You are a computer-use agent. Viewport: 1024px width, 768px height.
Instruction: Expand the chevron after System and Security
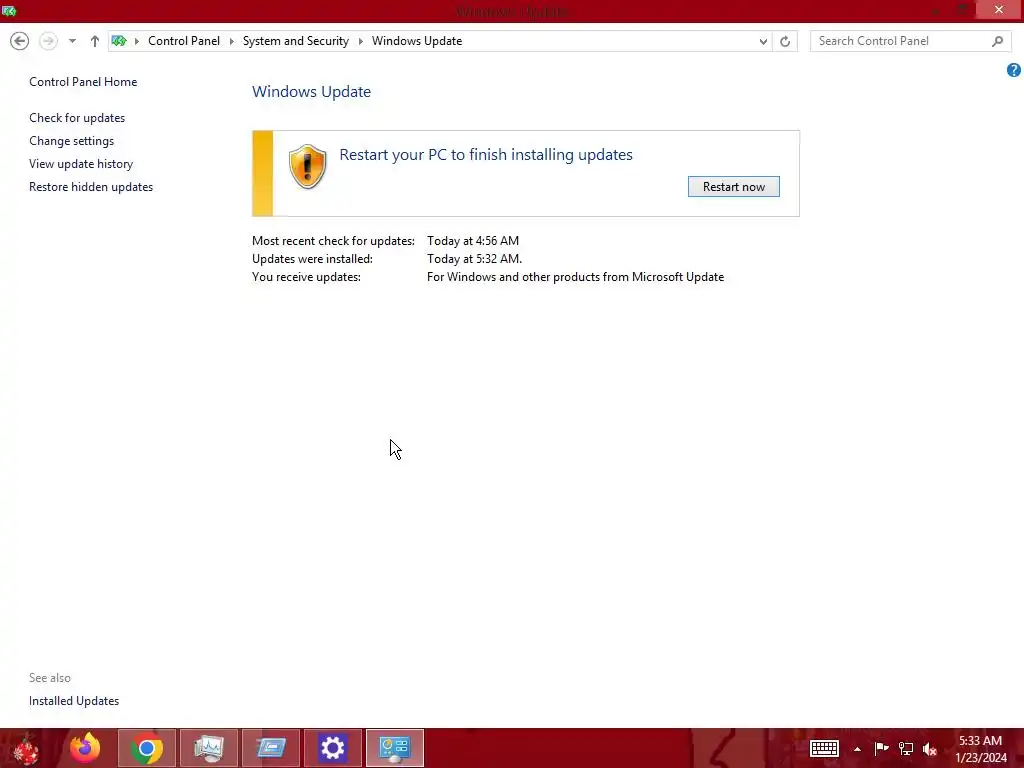point(360,41)
